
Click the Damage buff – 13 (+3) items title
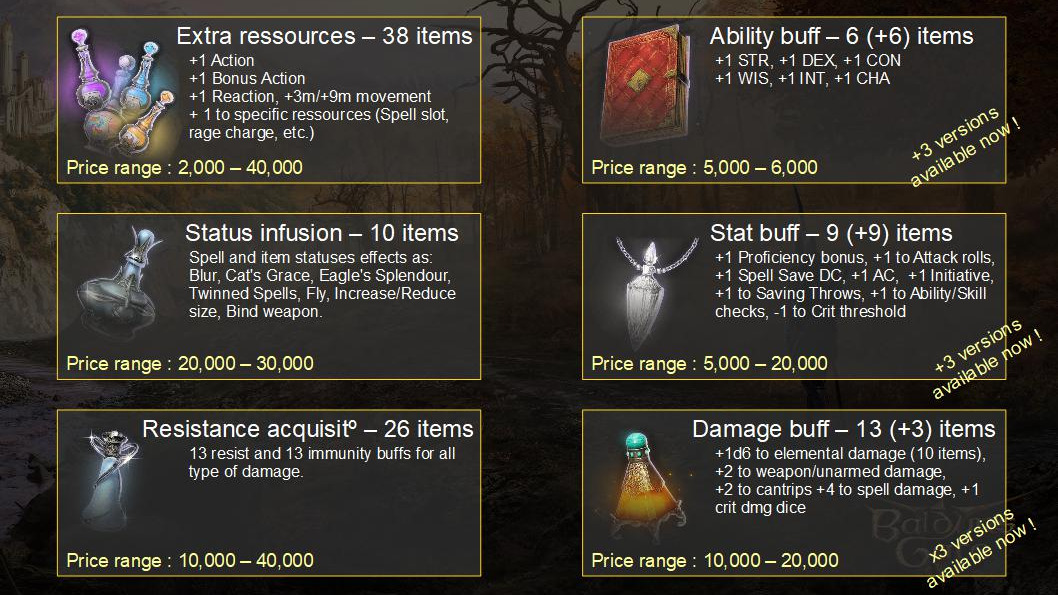pyautogui.click(x=843, y=430)
